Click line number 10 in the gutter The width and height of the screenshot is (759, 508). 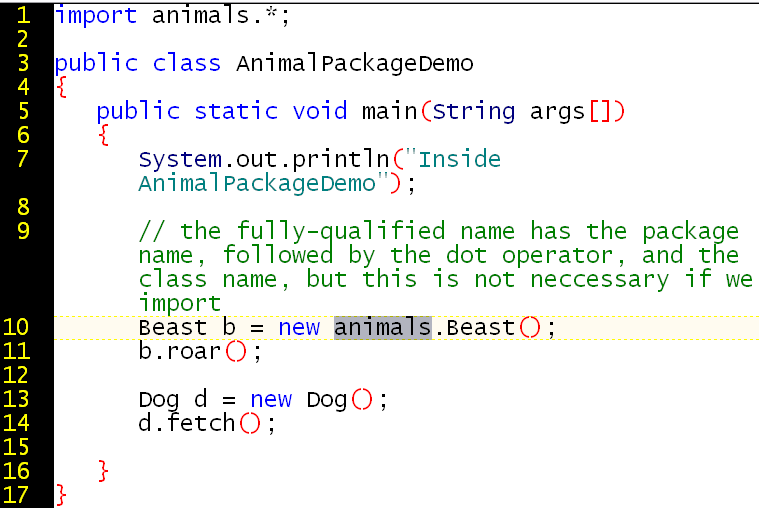[x=16, y=327]
